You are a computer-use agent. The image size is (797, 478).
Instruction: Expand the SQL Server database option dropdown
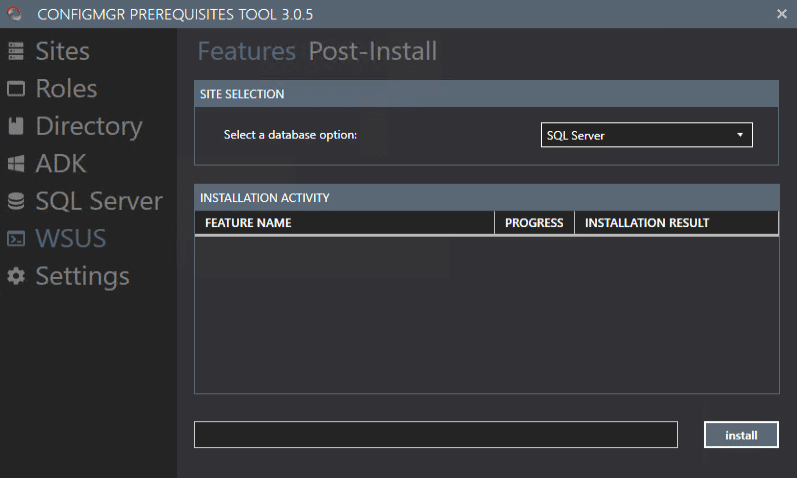pos(645,135)
